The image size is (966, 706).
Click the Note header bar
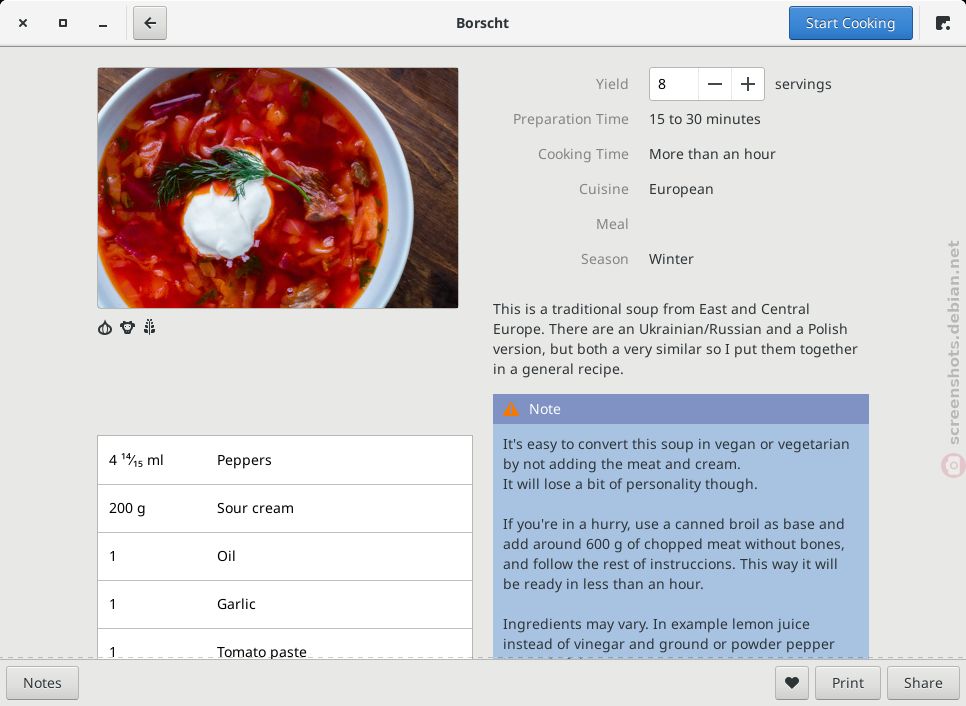tap(681, 409)
